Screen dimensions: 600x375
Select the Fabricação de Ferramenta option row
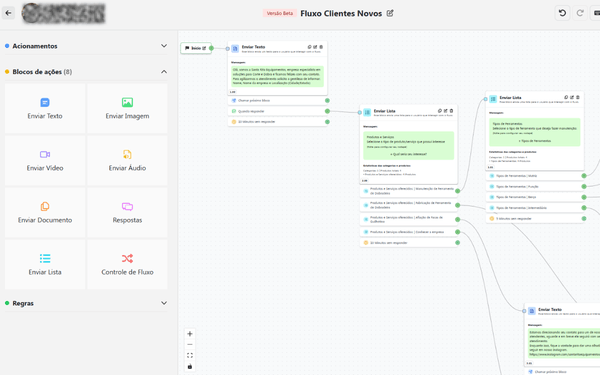(x=409, y=205)
